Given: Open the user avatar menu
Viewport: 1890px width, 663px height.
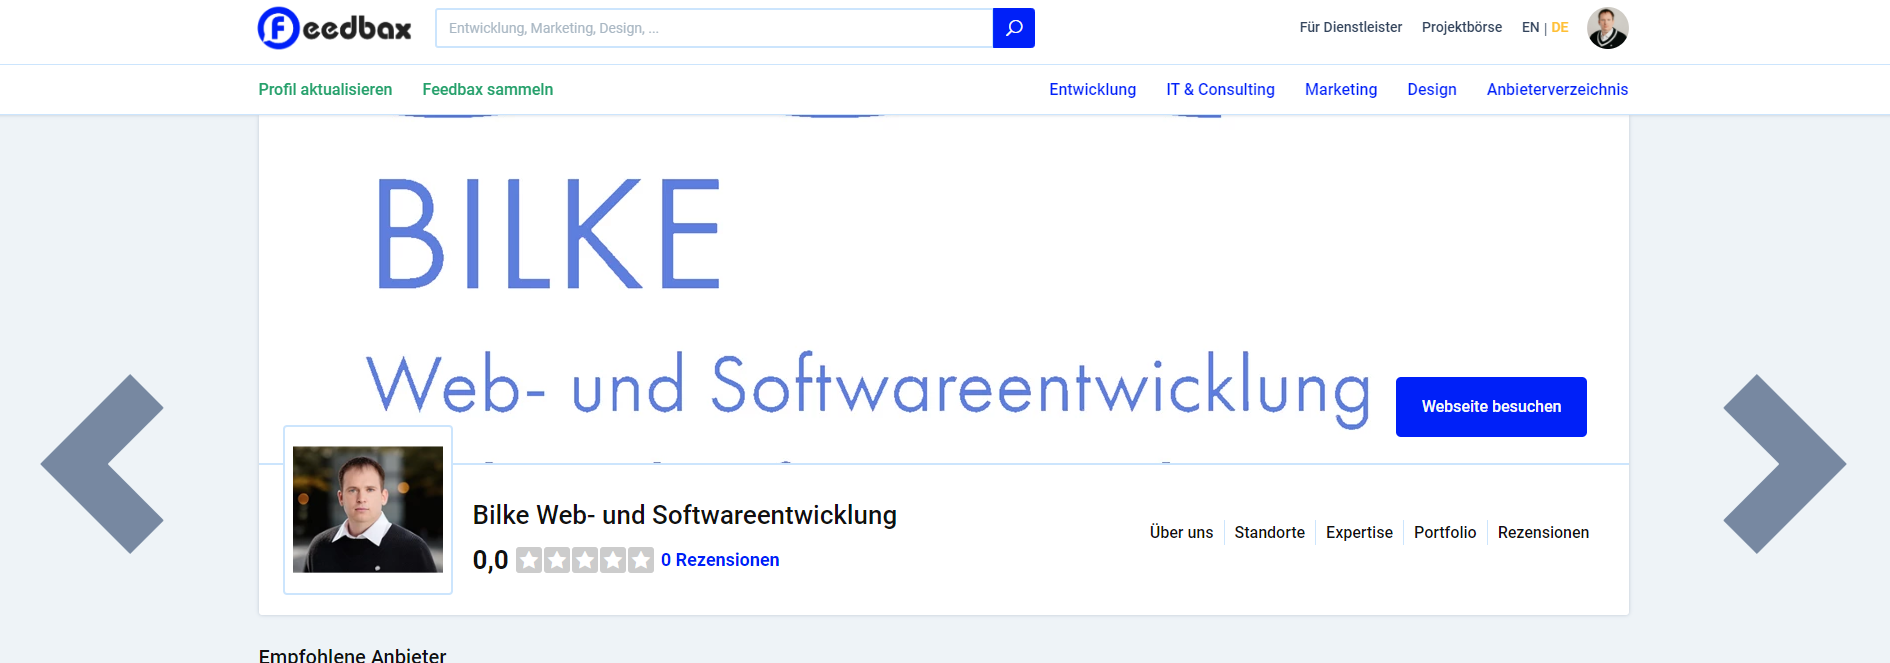Looking at the screenshot, I should (1607, 28).
